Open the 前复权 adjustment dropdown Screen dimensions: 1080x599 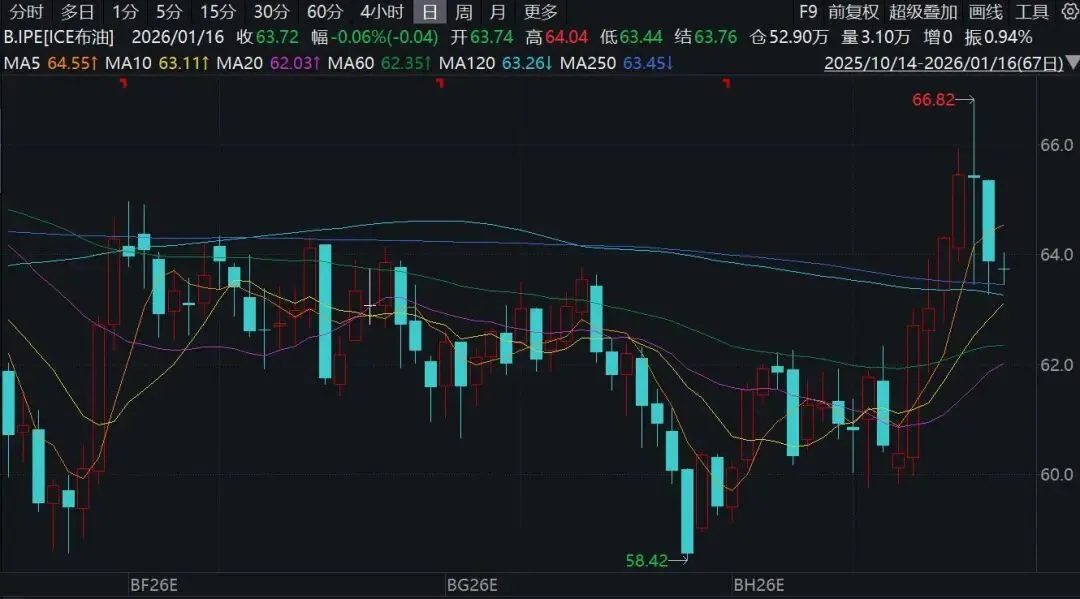[x=853, y=12]
